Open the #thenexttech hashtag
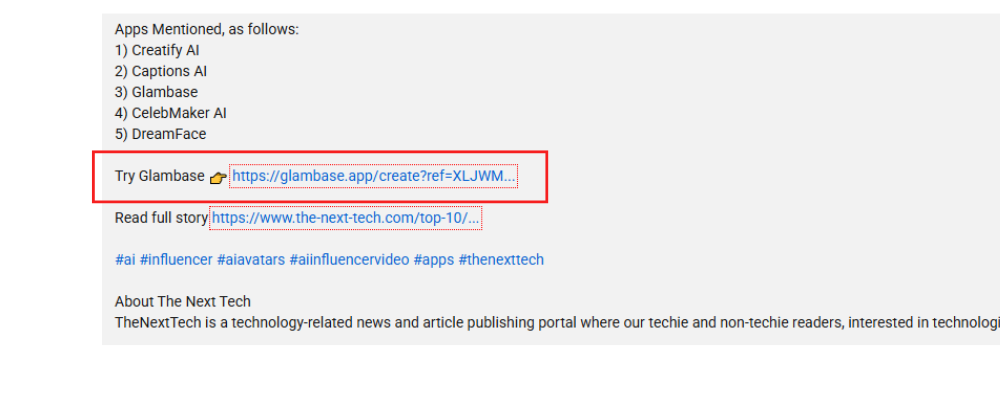This screenshot has height=400, width=1000. (x=501, y=260)
